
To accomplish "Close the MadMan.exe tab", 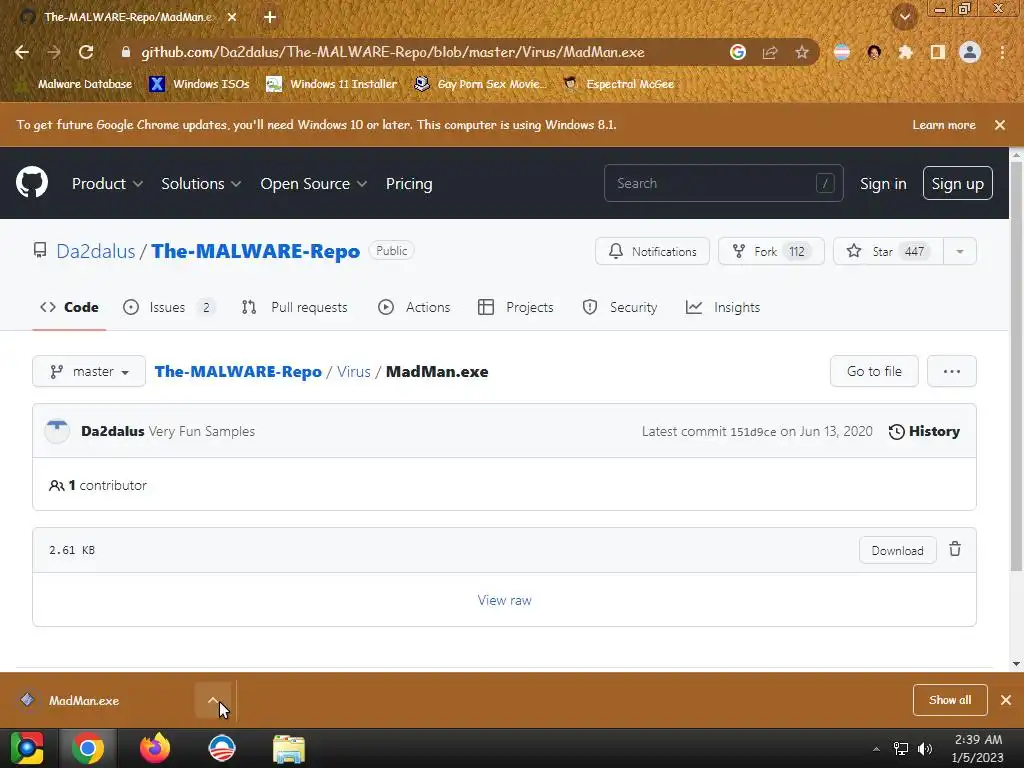I will 232,17.
